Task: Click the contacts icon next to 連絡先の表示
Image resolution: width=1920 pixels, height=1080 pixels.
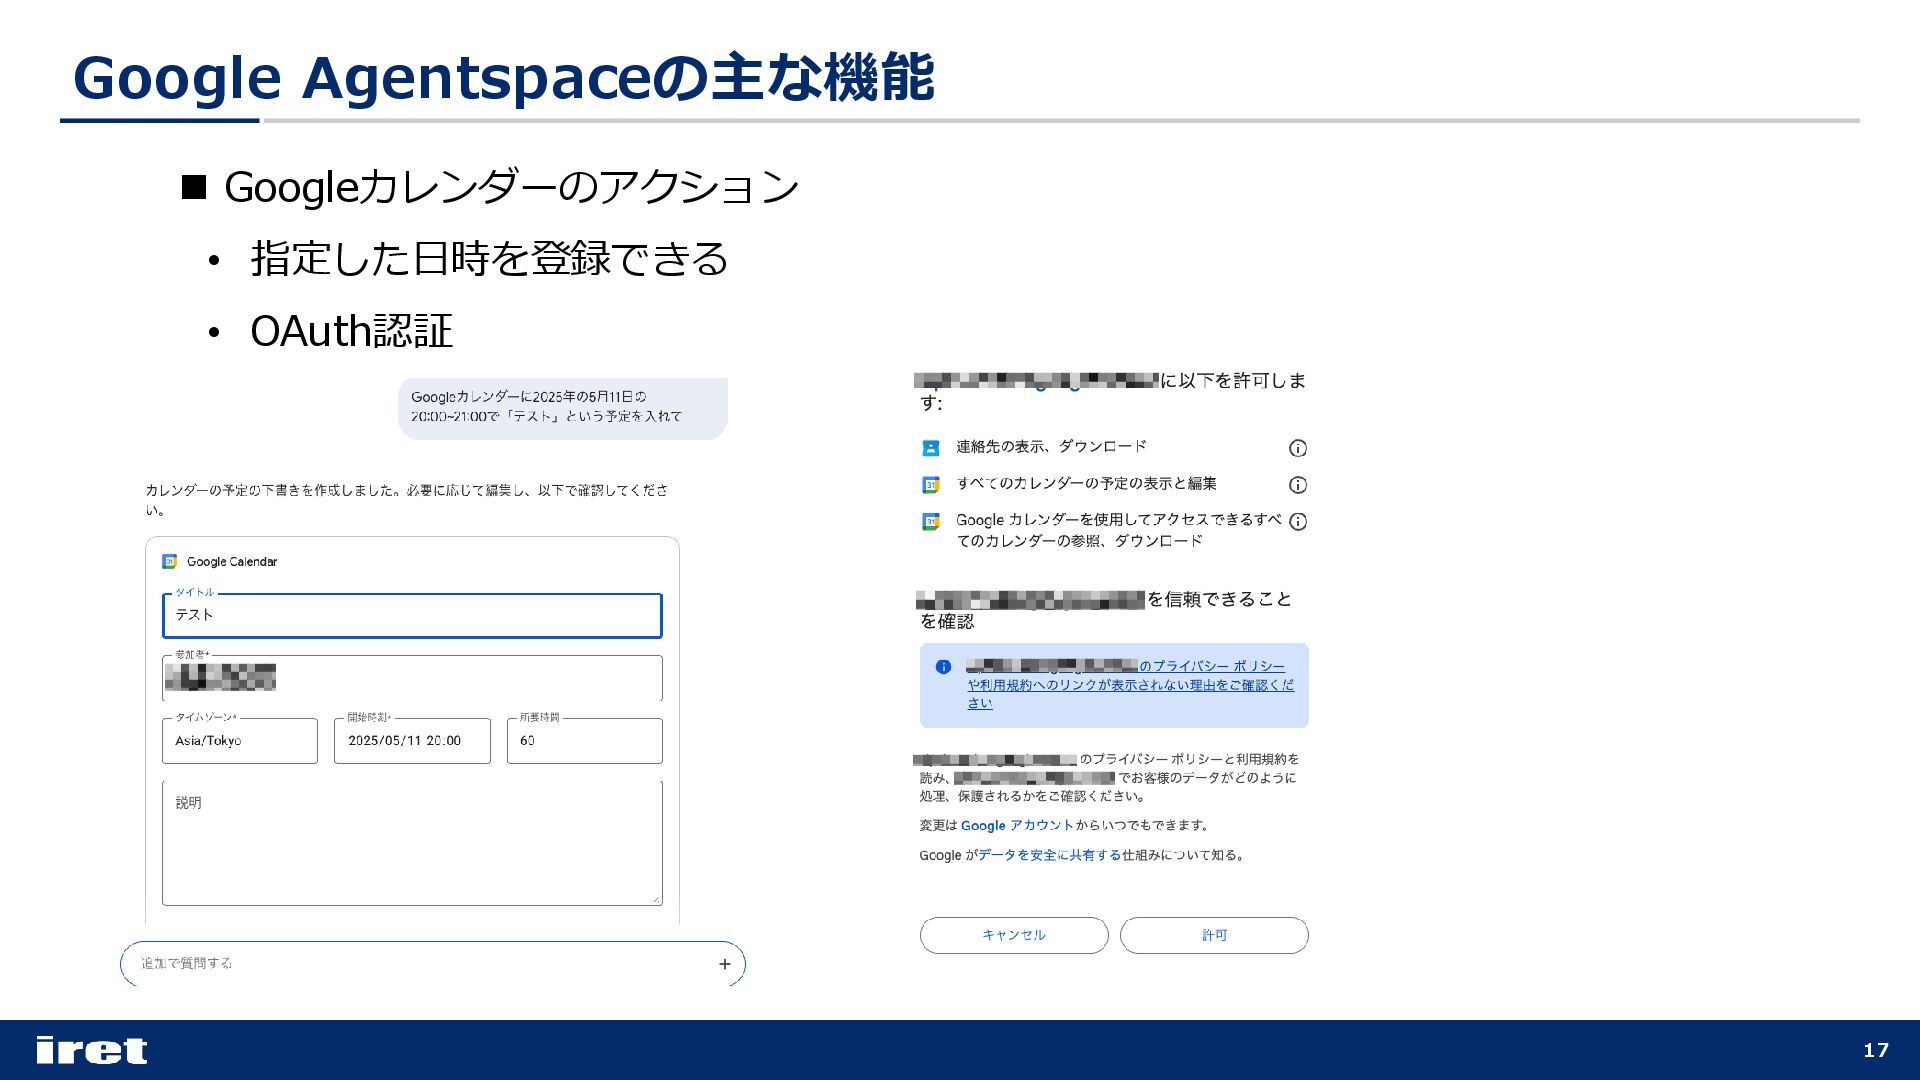Action: pos(930,448)
